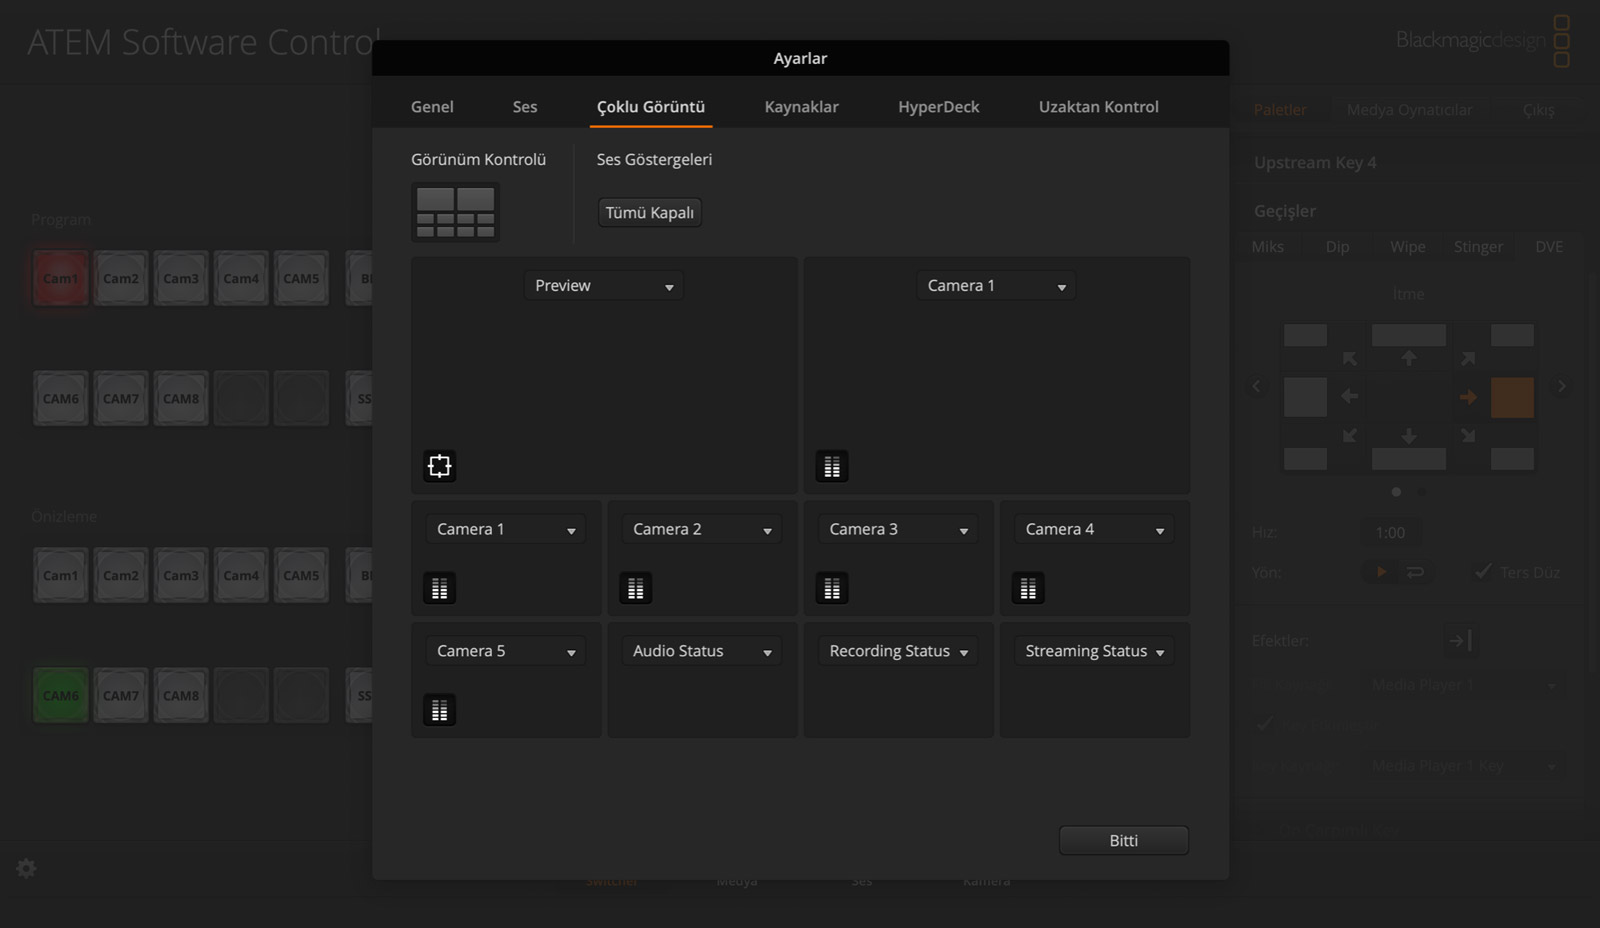Toggle audio meter in small Camera 1 window
Screen dimensions: 1600x928
point(439,589)
